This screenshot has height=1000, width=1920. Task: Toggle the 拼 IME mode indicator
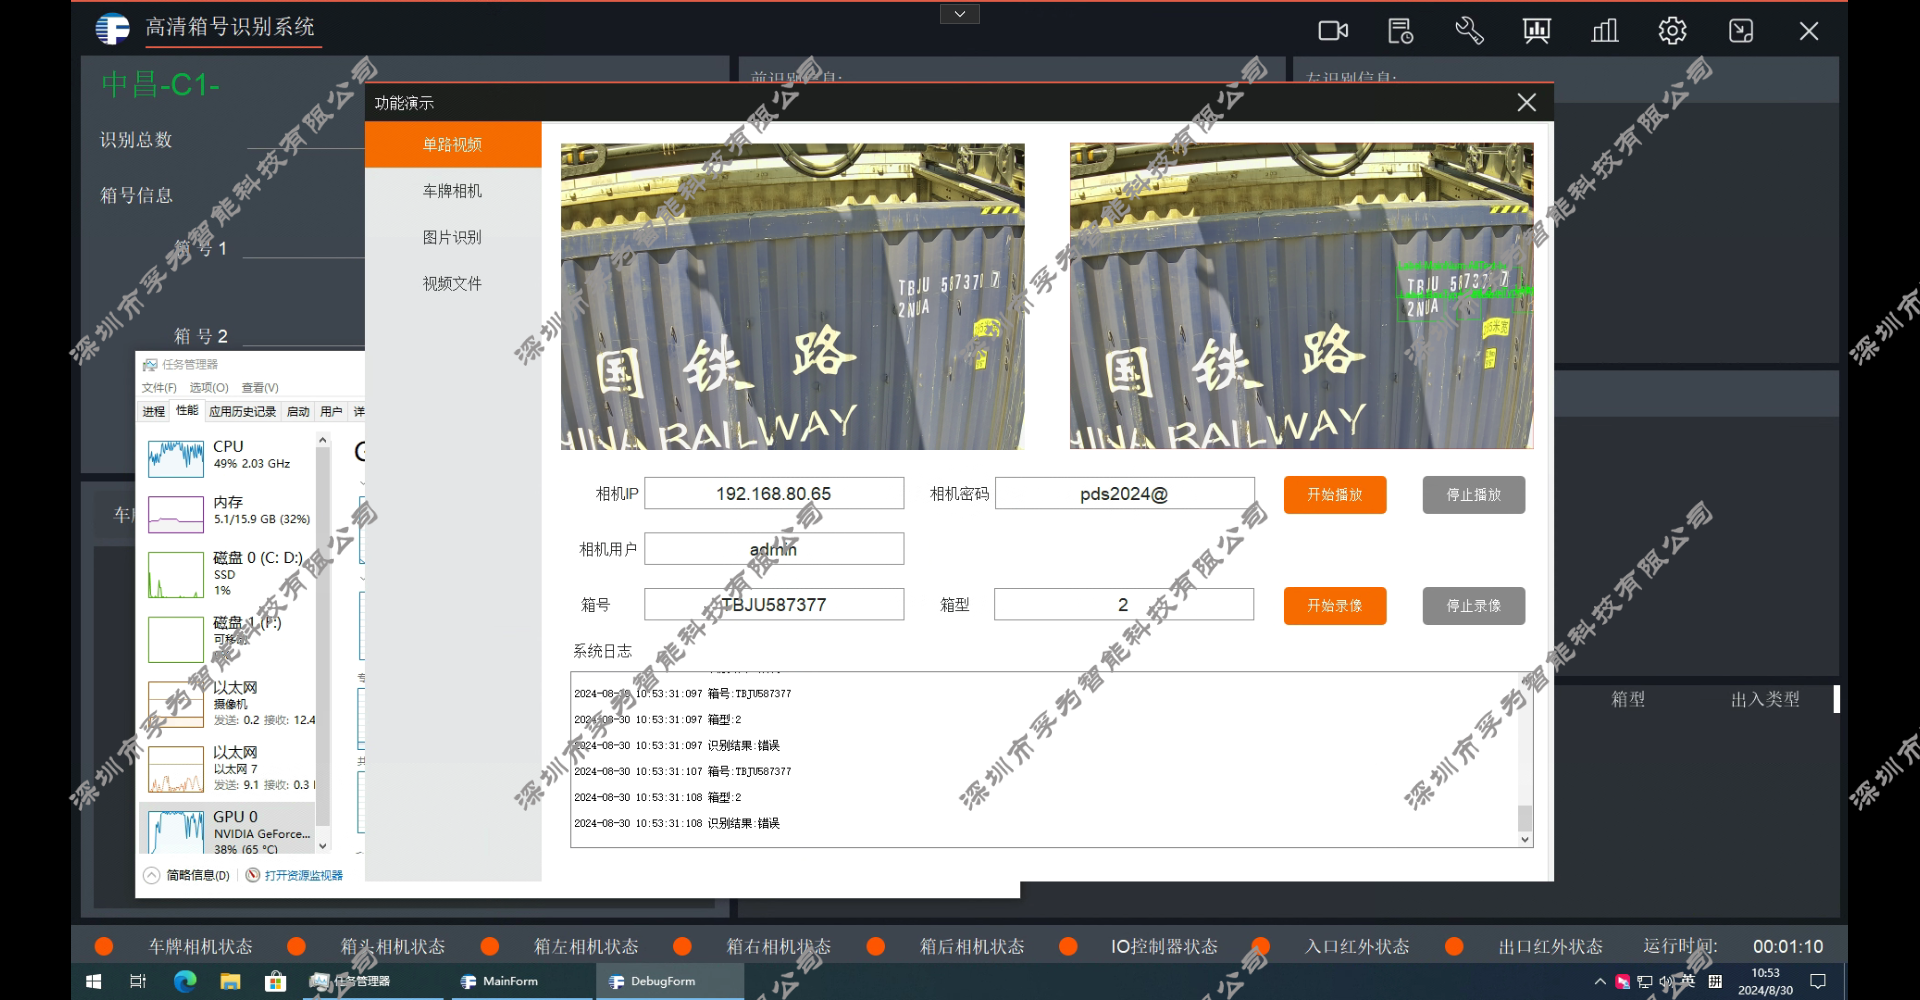coord(1715,982)
